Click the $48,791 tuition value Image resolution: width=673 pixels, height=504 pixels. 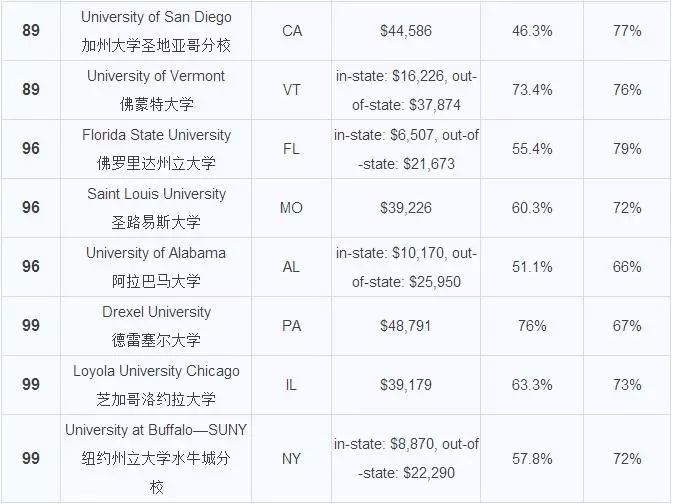click(406, 326)
